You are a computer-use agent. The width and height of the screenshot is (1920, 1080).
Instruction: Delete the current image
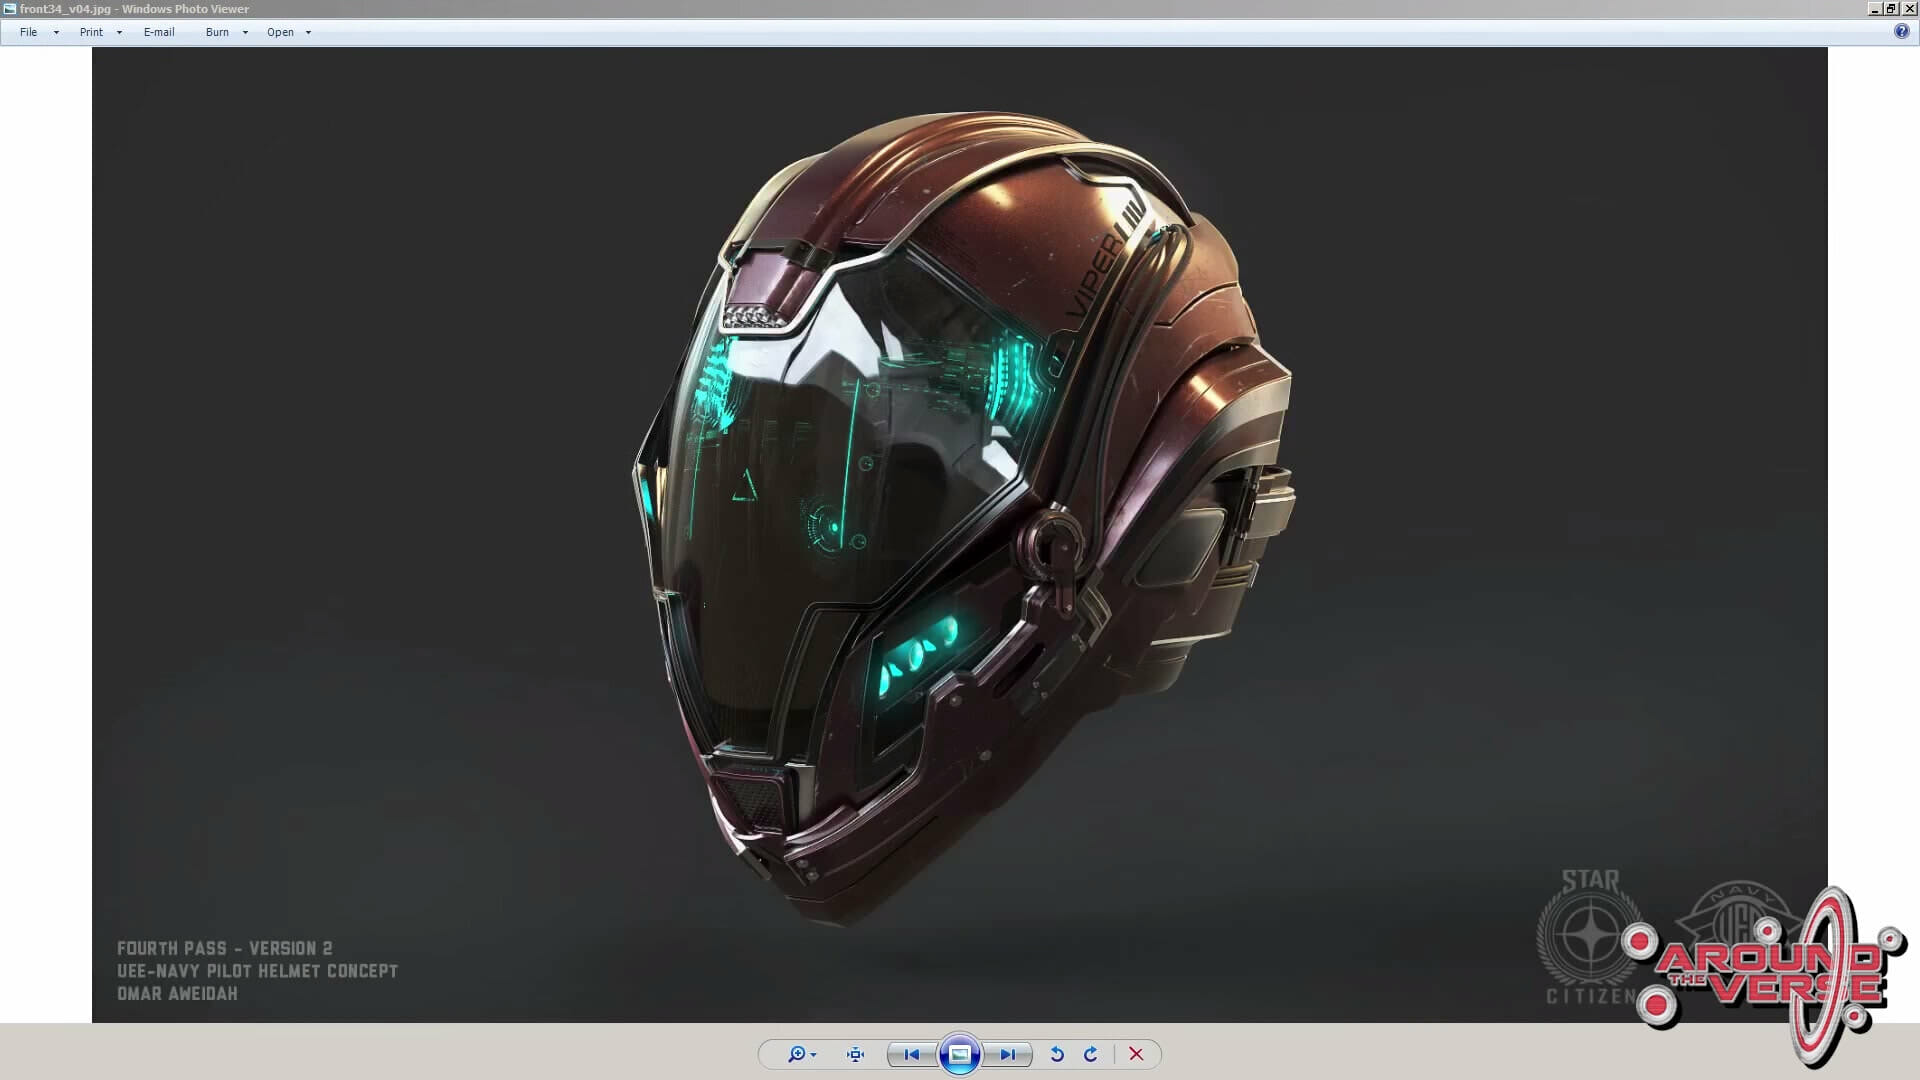(x=1136, y=1054)
